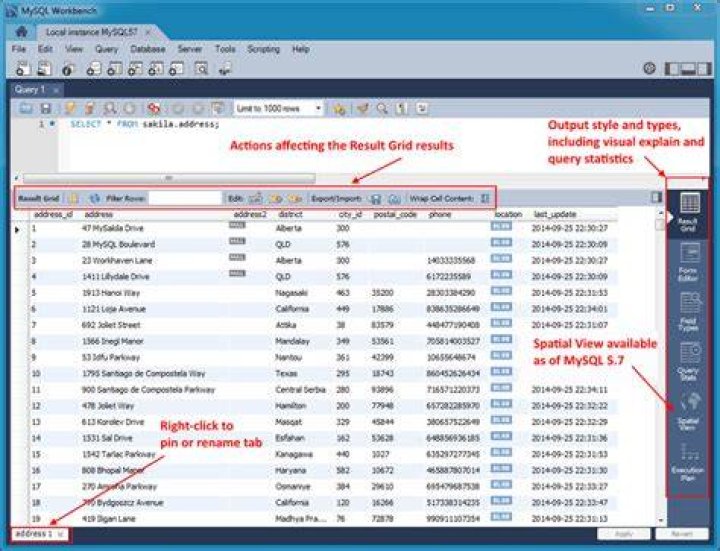The image size is (720, 551).
Task: Toggle result side panel next to grid
Action: click(657, 197)
